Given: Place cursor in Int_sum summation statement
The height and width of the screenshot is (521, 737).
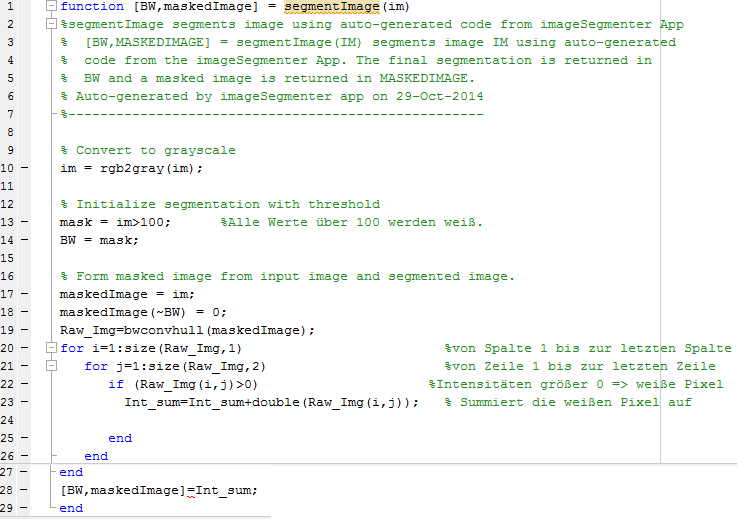Looking at the screenshot, I should coord(270,403).
